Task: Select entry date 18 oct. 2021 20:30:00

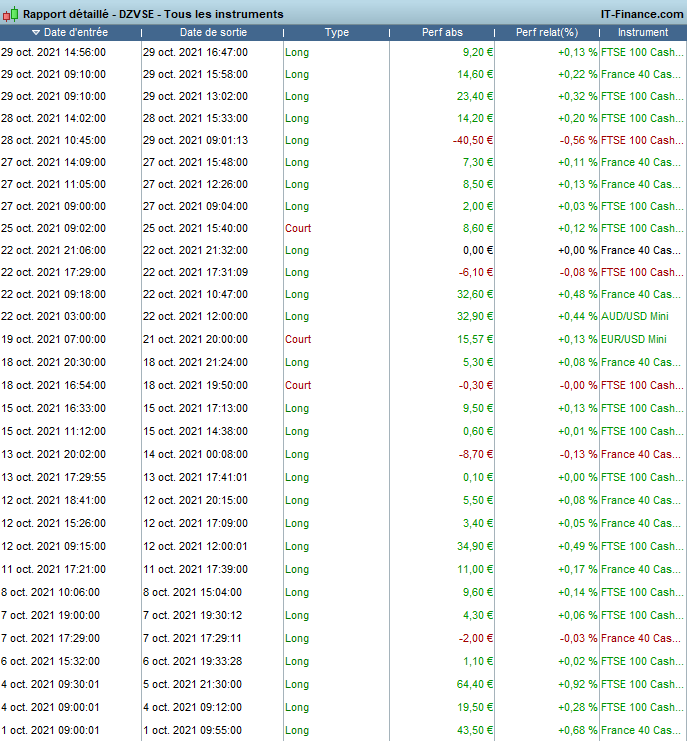Action: pyautogui.click(x=53, y=362)
